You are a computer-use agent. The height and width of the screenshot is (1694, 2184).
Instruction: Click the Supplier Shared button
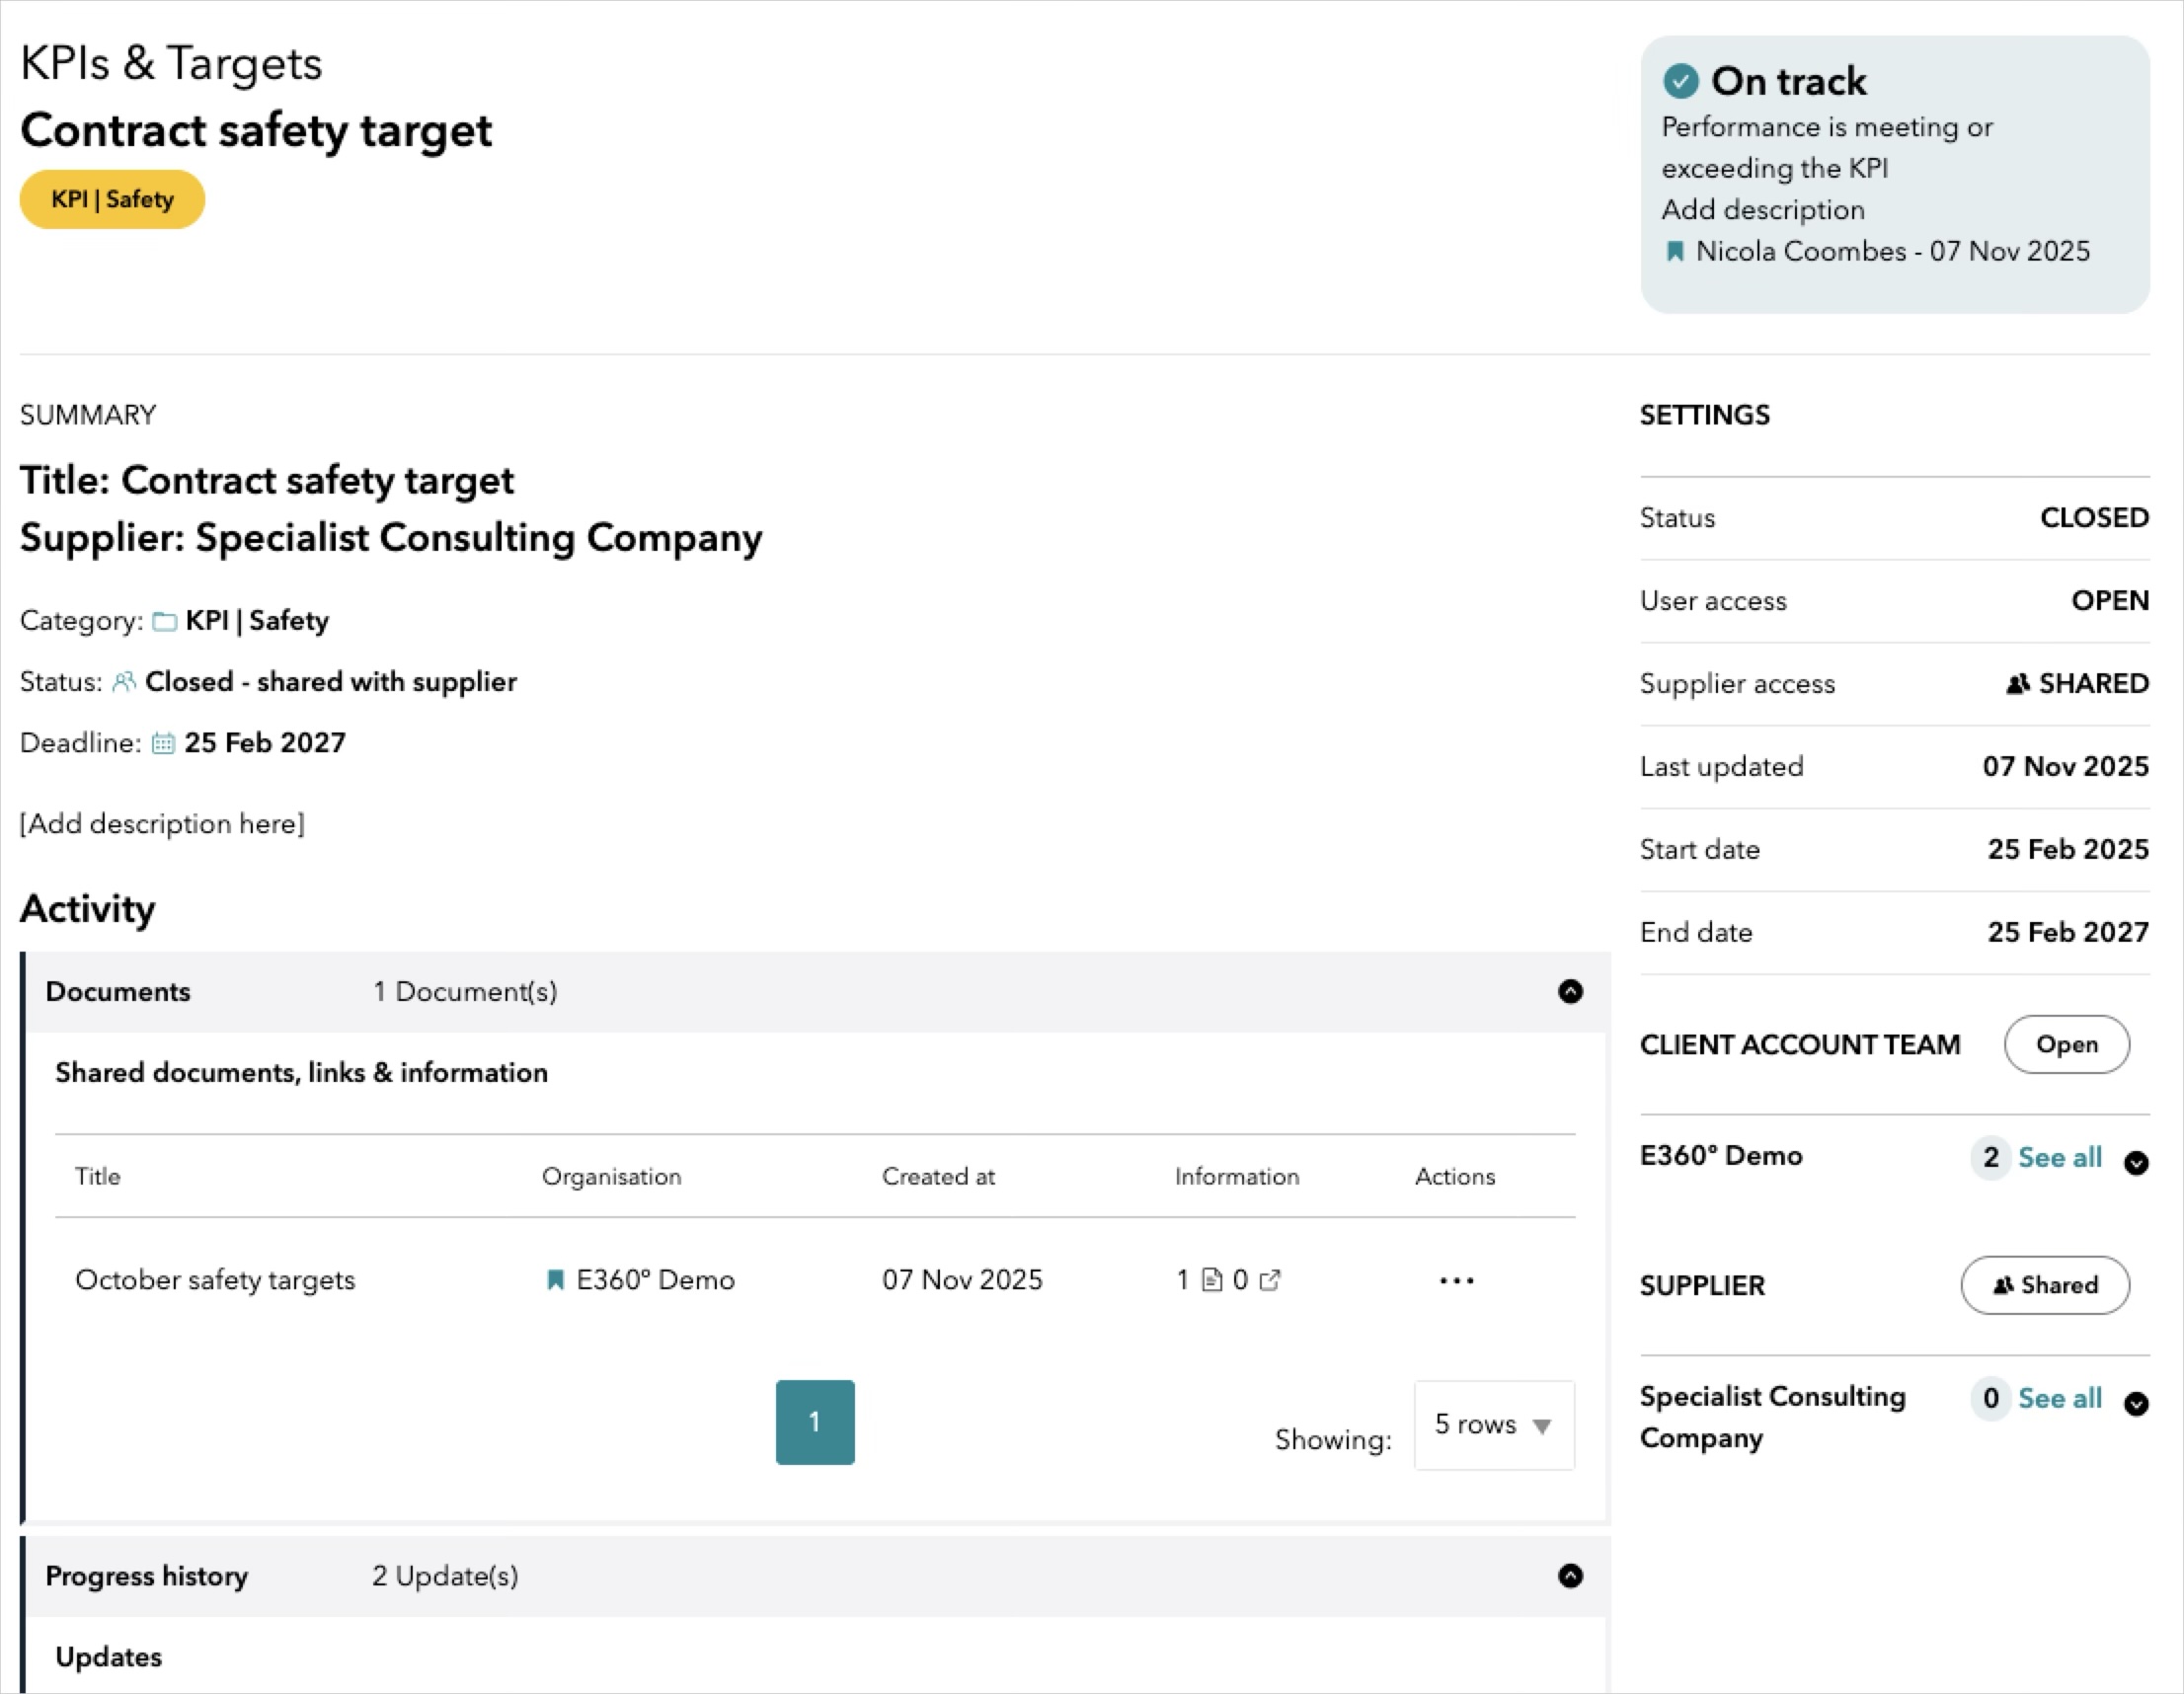[x=2045, y=1286]
